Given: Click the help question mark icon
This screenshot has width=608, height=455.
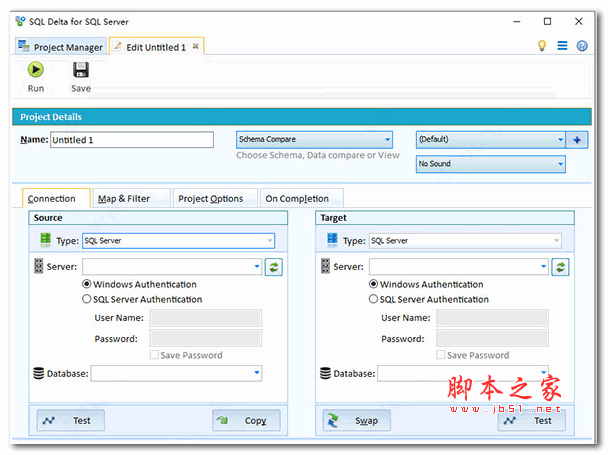Looking at the screenshot, I should click(x=582, y=46).
